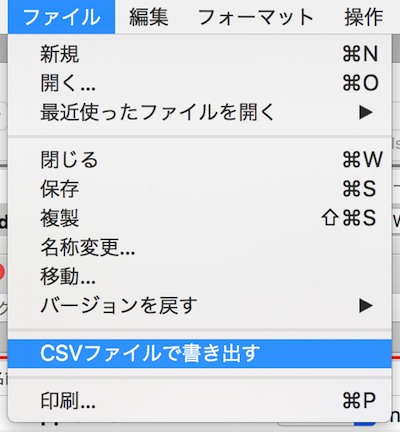Click the ⌘P shortcut next to 印刷
The width and height of the screenshot is (400, 432).
pos(359,400)
